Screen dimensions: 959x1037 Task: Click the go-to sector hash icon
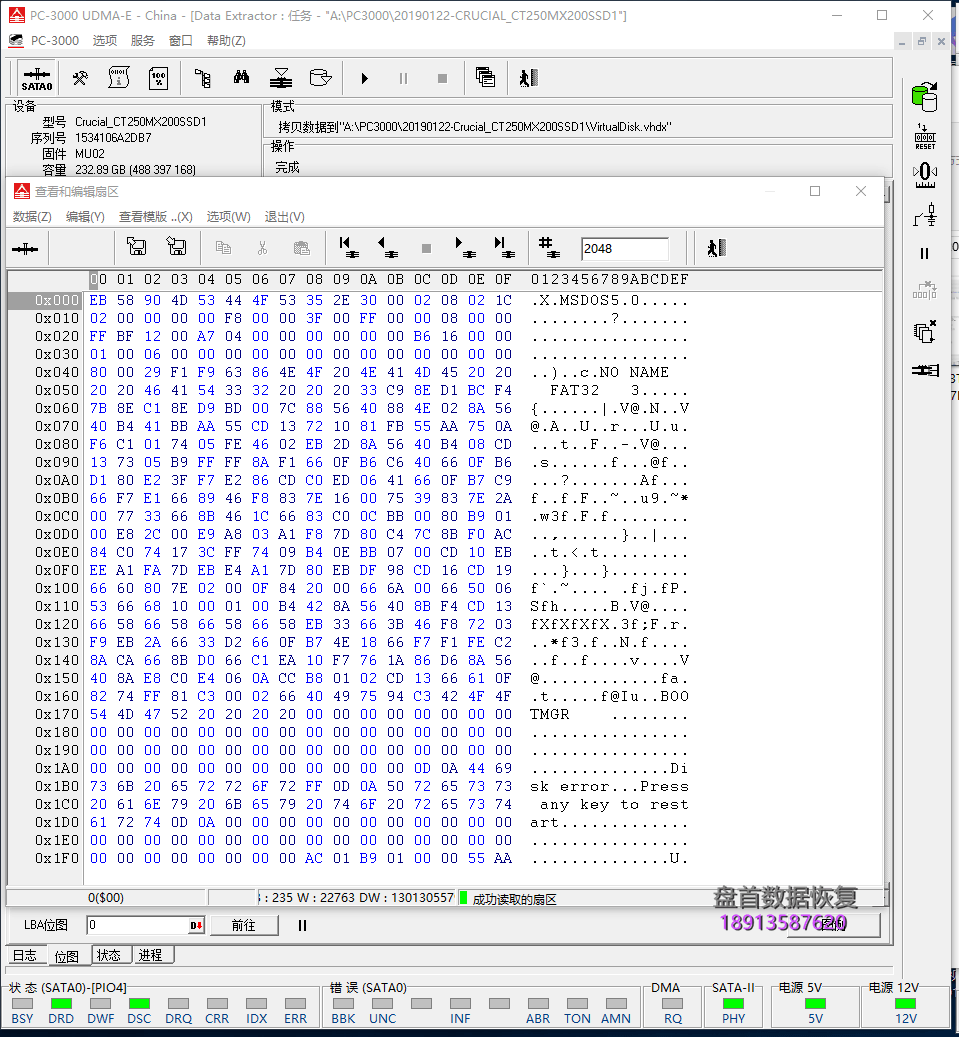[x=549, y=247]
